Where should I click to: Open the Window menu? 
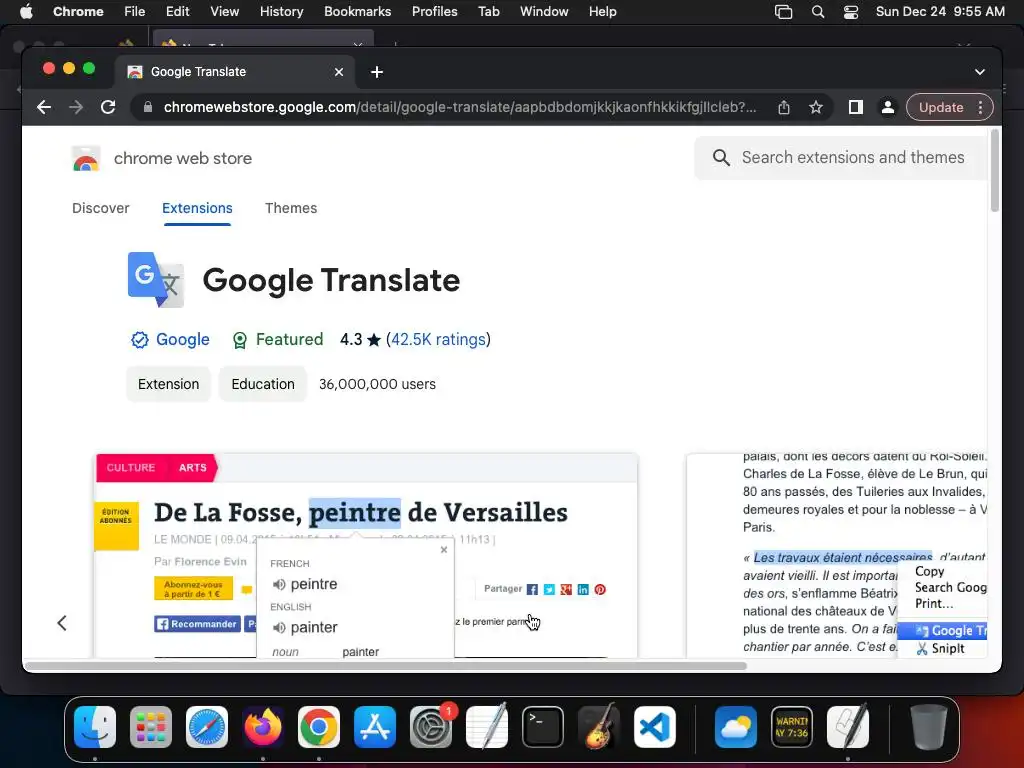[x=544, y=12]
